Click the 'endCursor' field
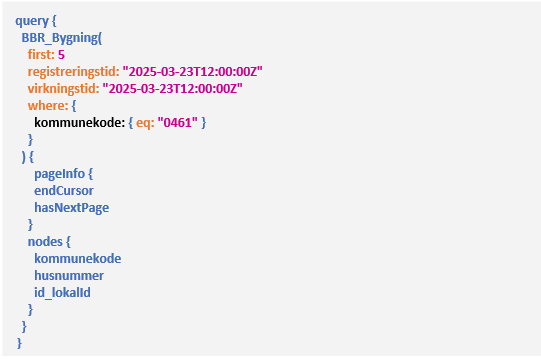 [x=64, y=191]
